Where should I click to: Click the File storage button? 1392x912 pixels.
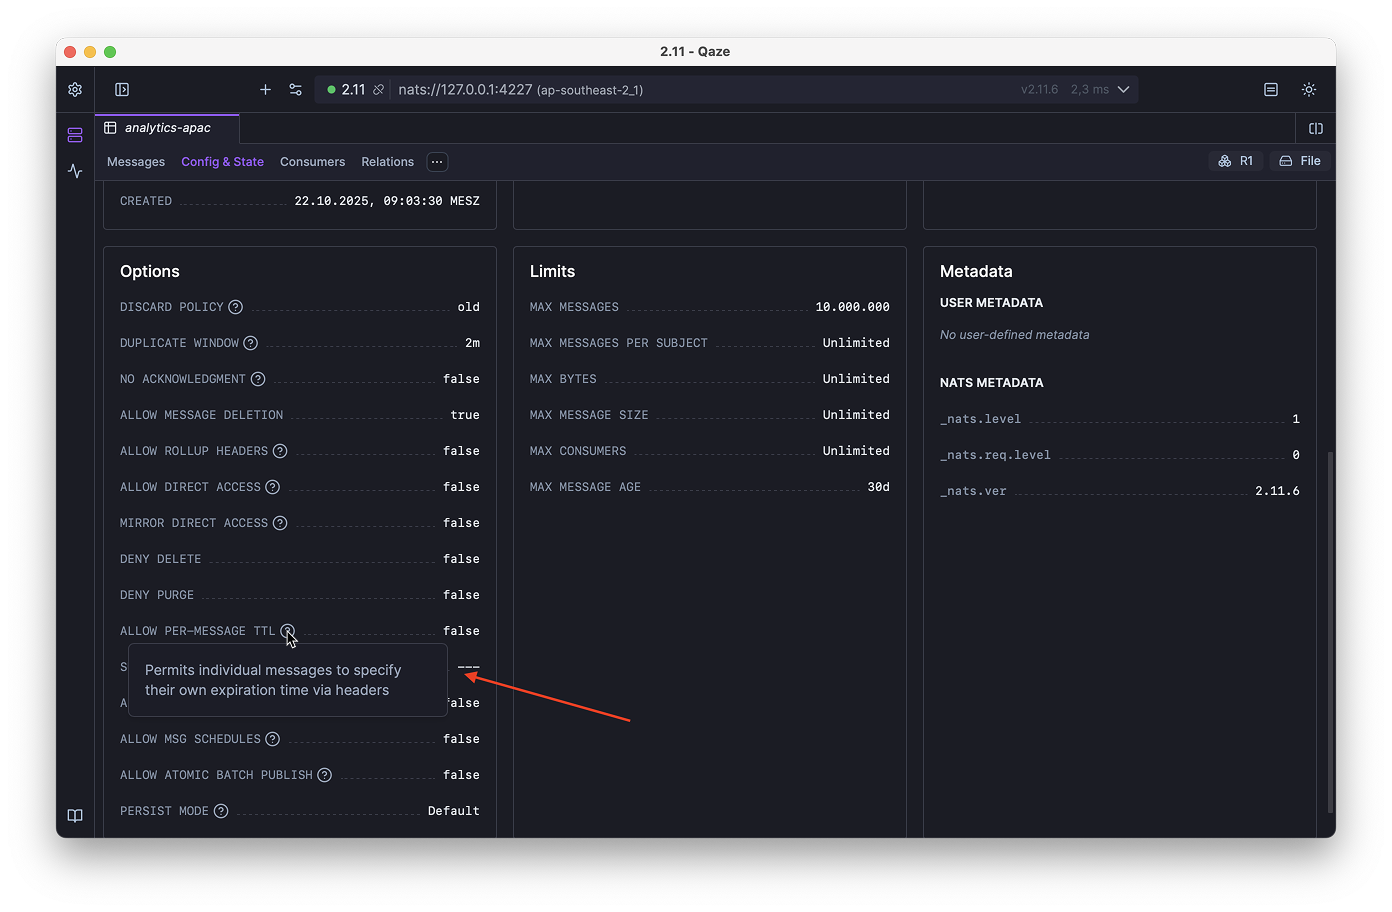[1300, 160]
